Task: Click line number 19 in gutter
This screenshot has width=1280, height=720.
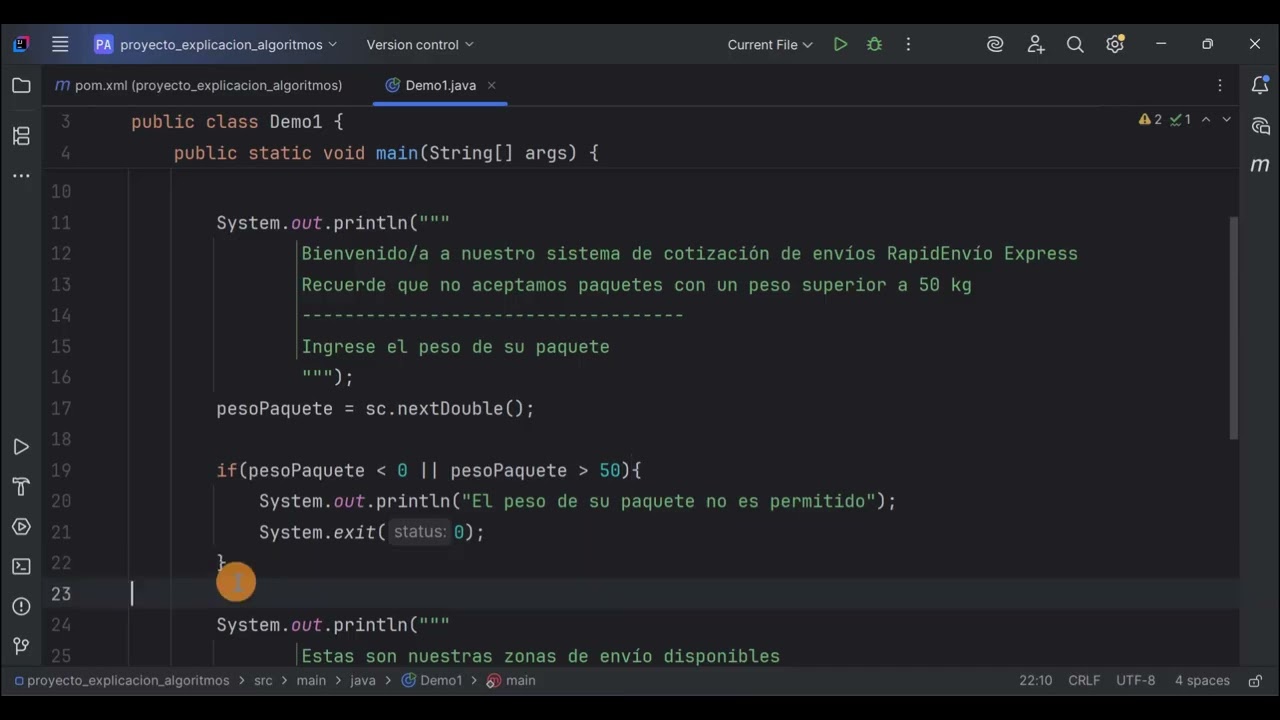Action: [61, 471]
